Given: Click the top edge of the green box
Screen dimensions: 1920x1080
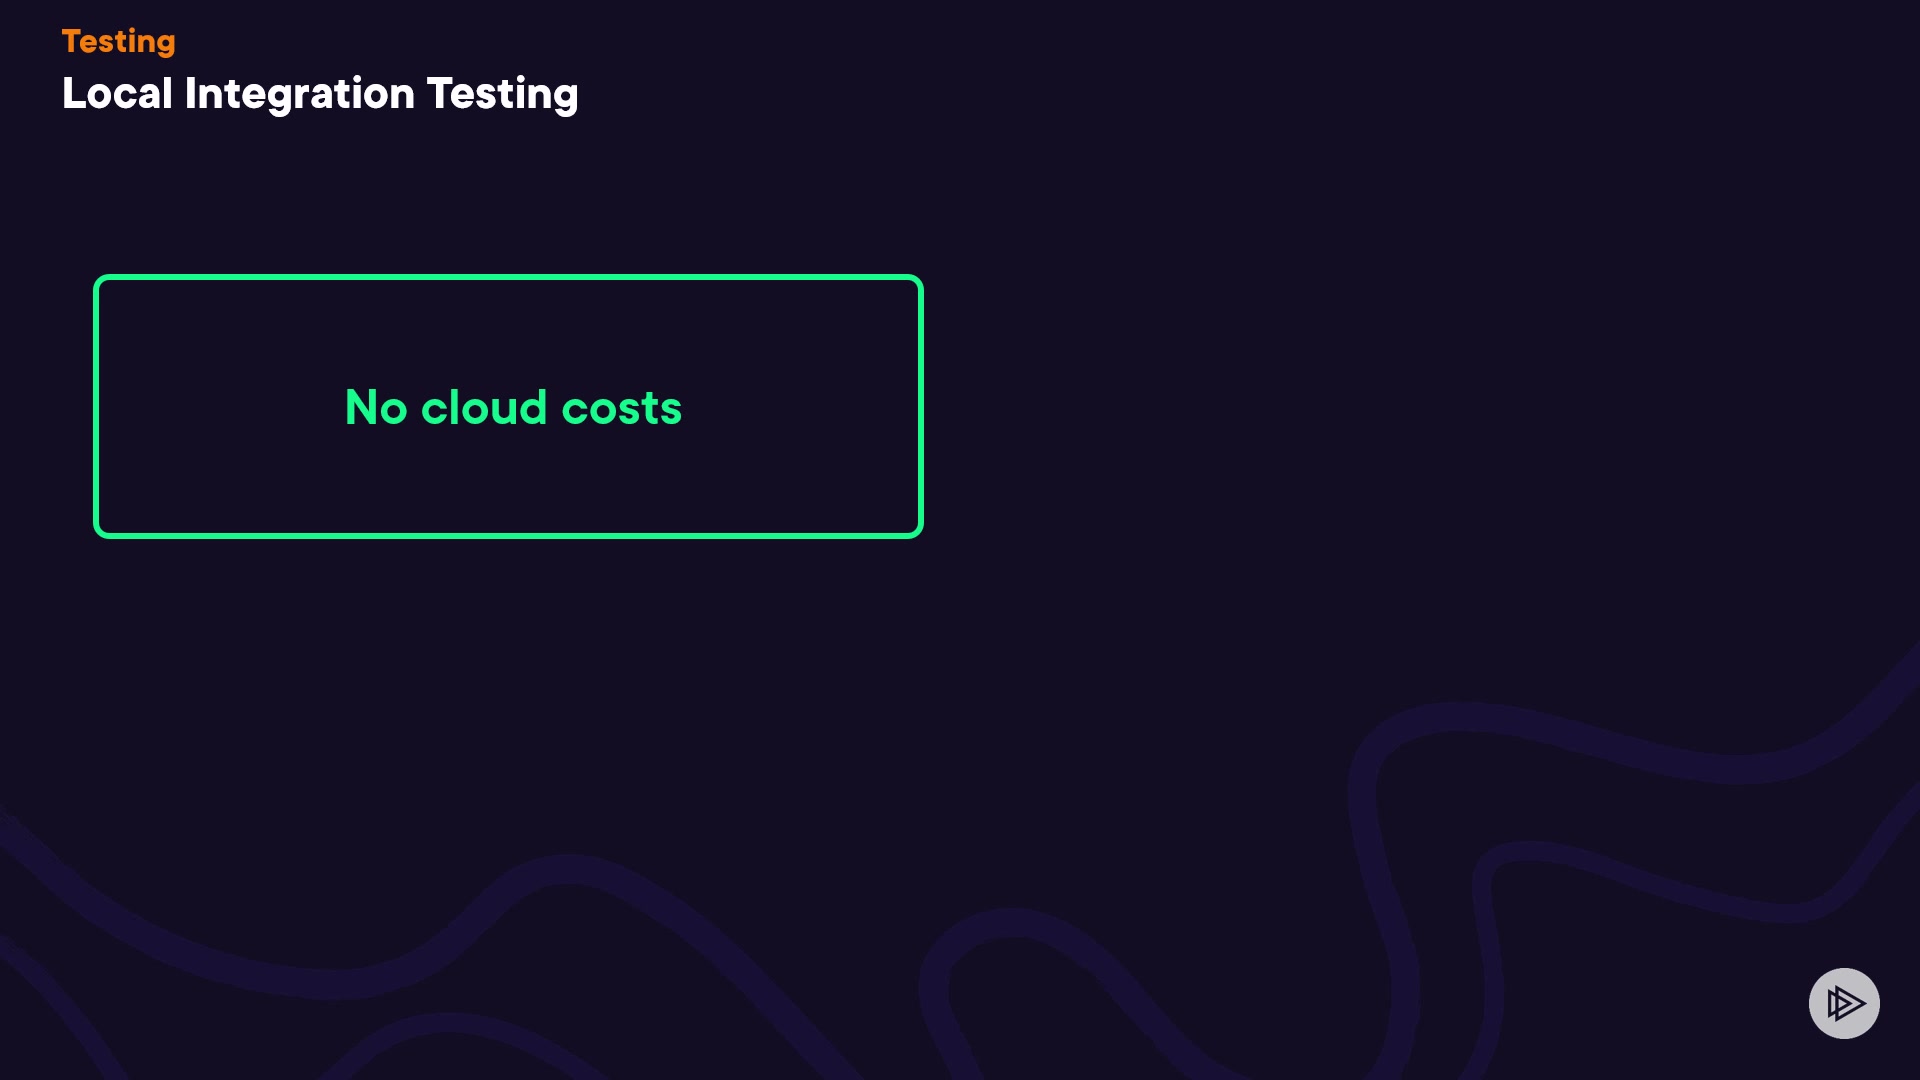Looking at the screenshot, I should pos(508,278).
